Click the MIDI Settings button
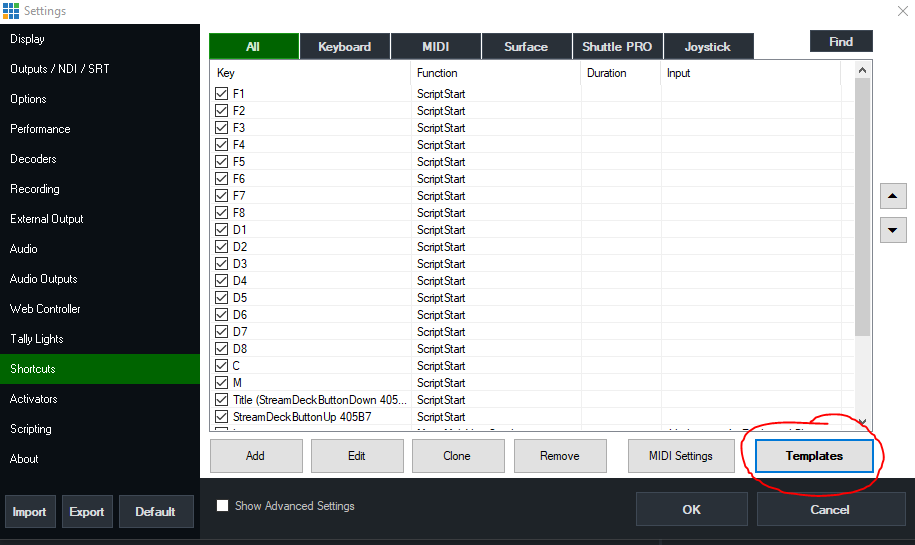 [x=680, y=456]
